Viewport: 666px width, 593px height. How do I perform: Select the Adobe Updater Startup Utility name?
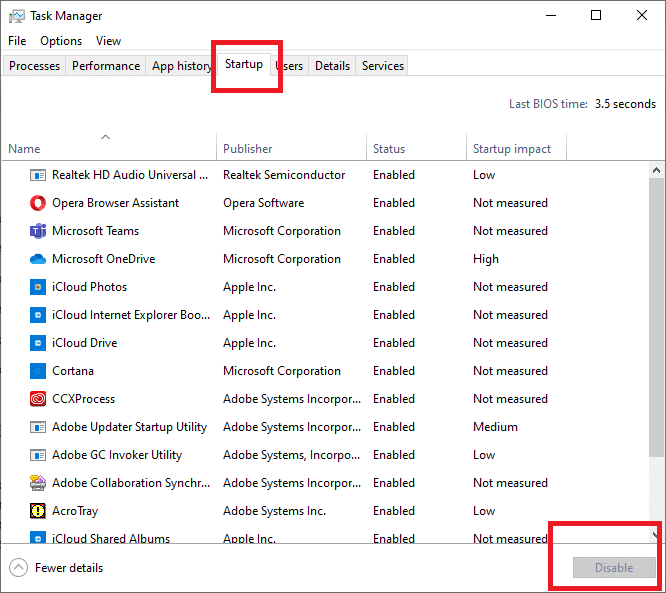(130, 427)
